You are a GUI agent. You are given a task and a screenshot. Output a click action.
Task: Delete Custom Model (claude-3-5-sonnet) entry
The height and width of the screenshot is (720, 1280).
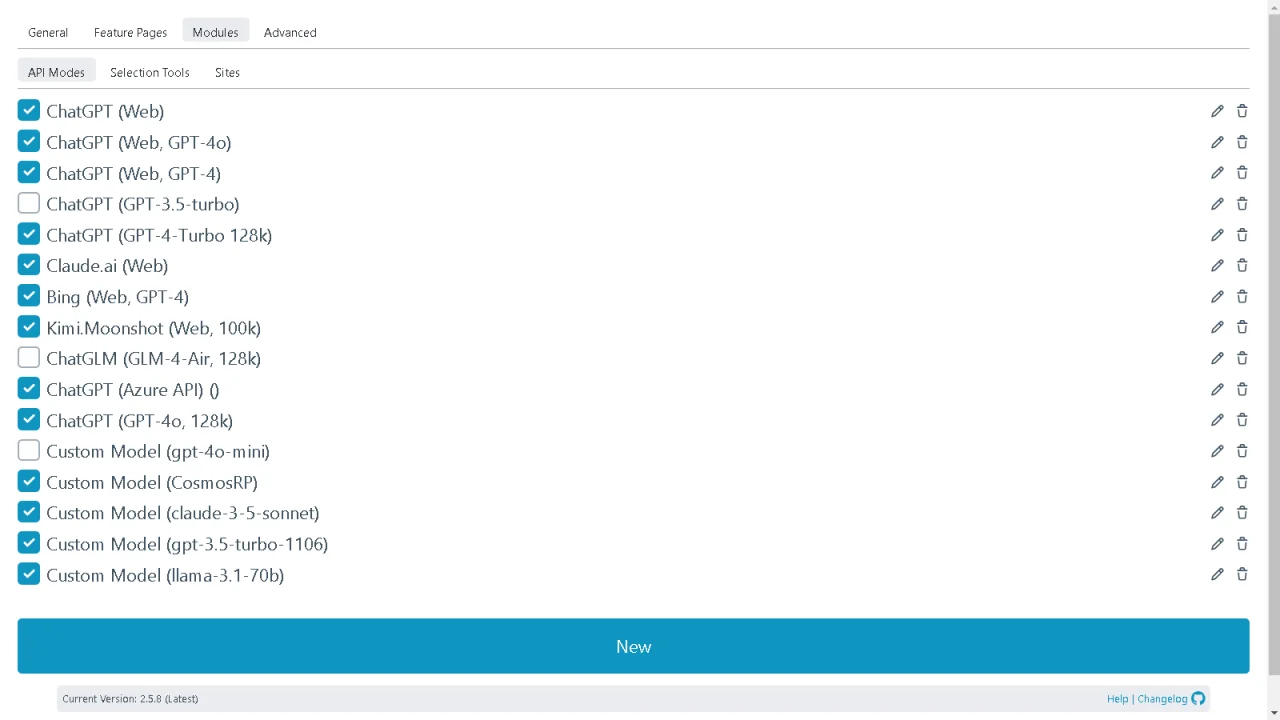(x=1242, y=512)
